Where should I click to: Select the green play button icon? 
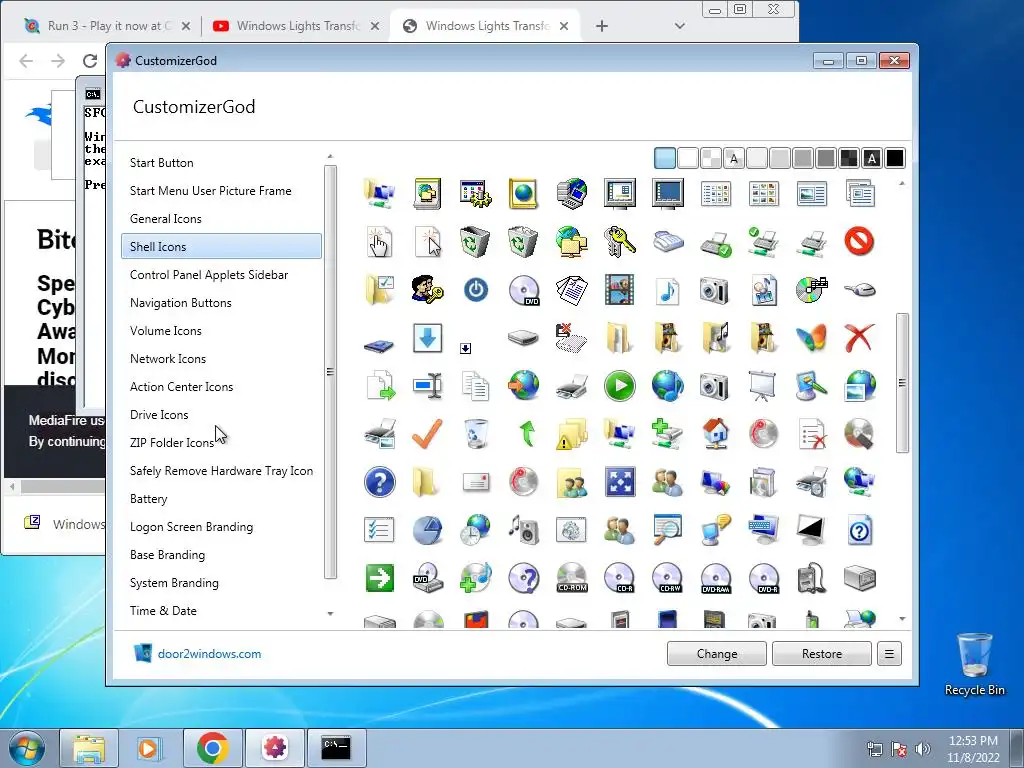(619, 386)
